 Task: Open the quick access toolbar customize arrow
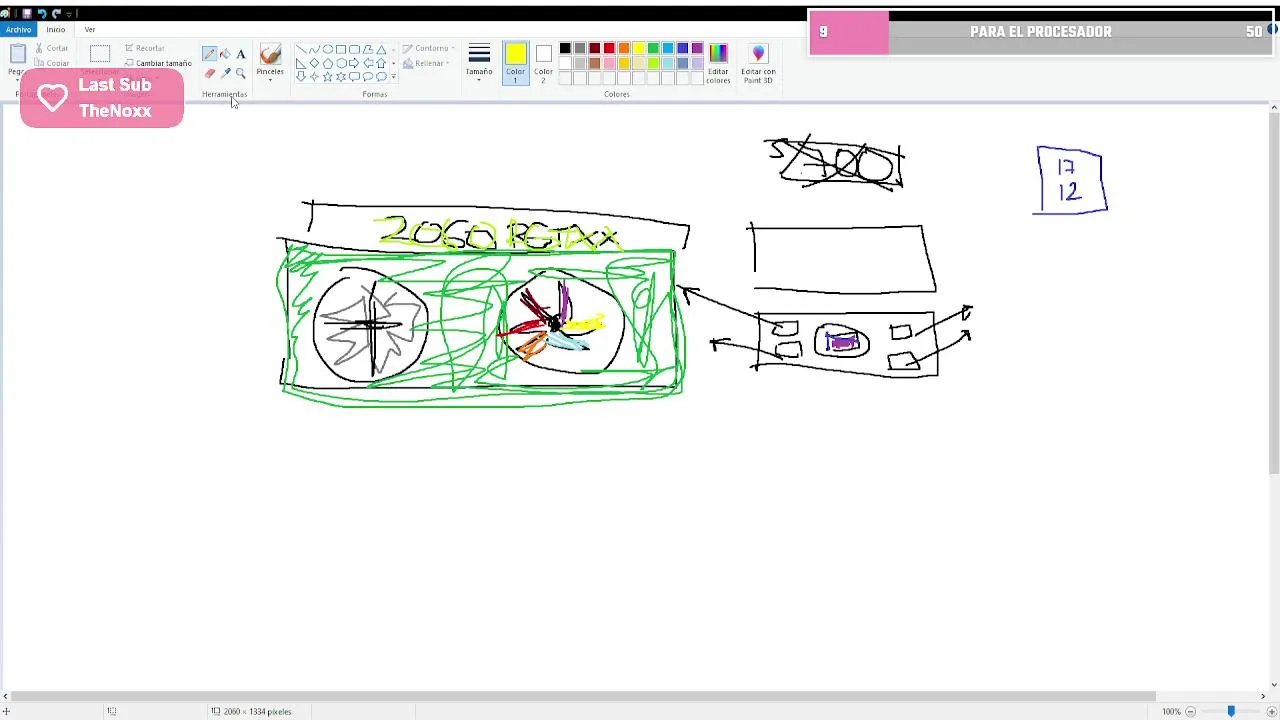click(69, 14)
